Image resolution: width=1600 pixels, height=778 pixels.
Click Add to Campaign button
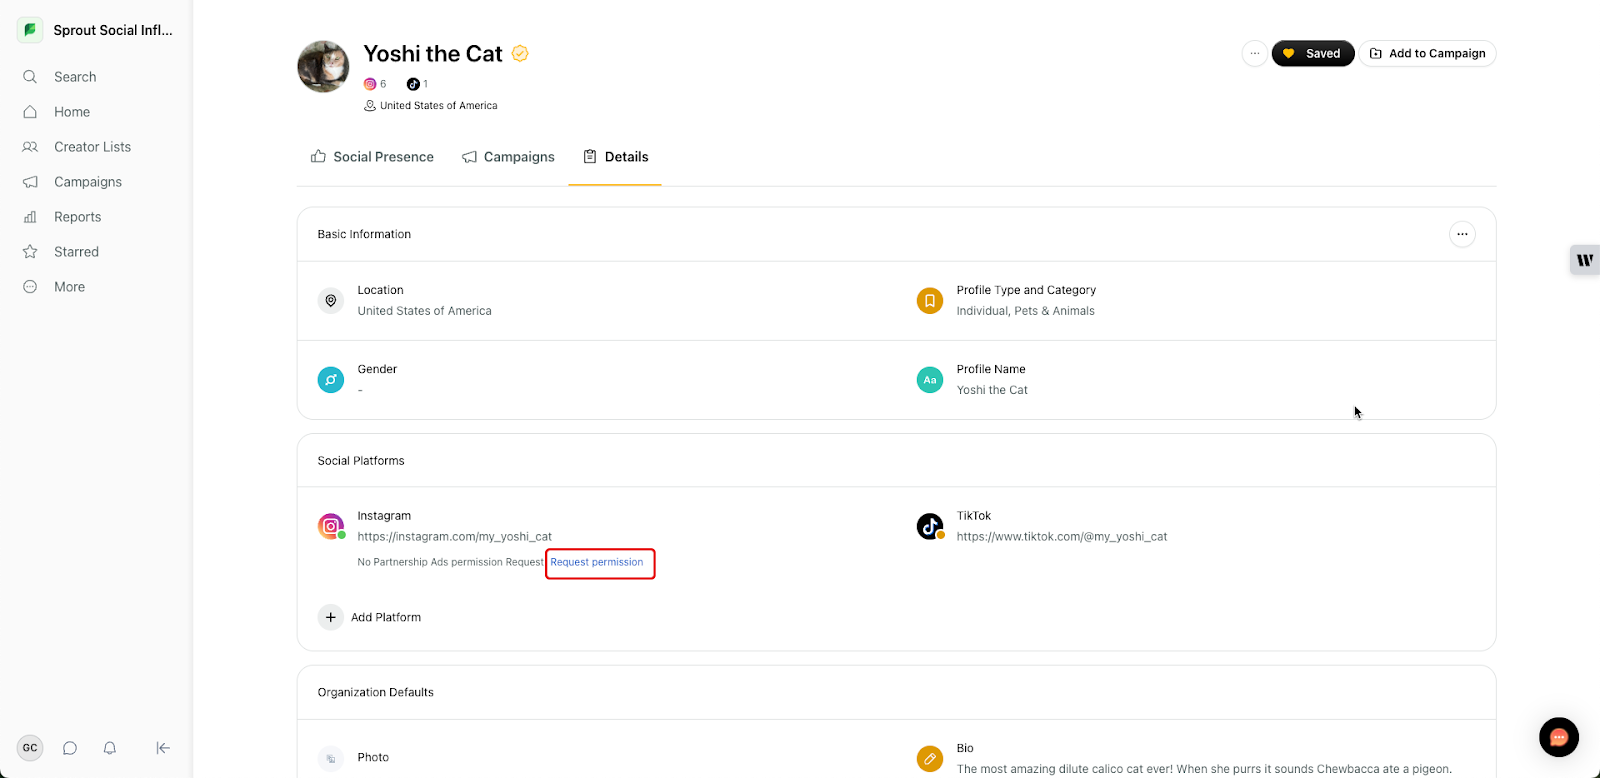(1427, 53)
